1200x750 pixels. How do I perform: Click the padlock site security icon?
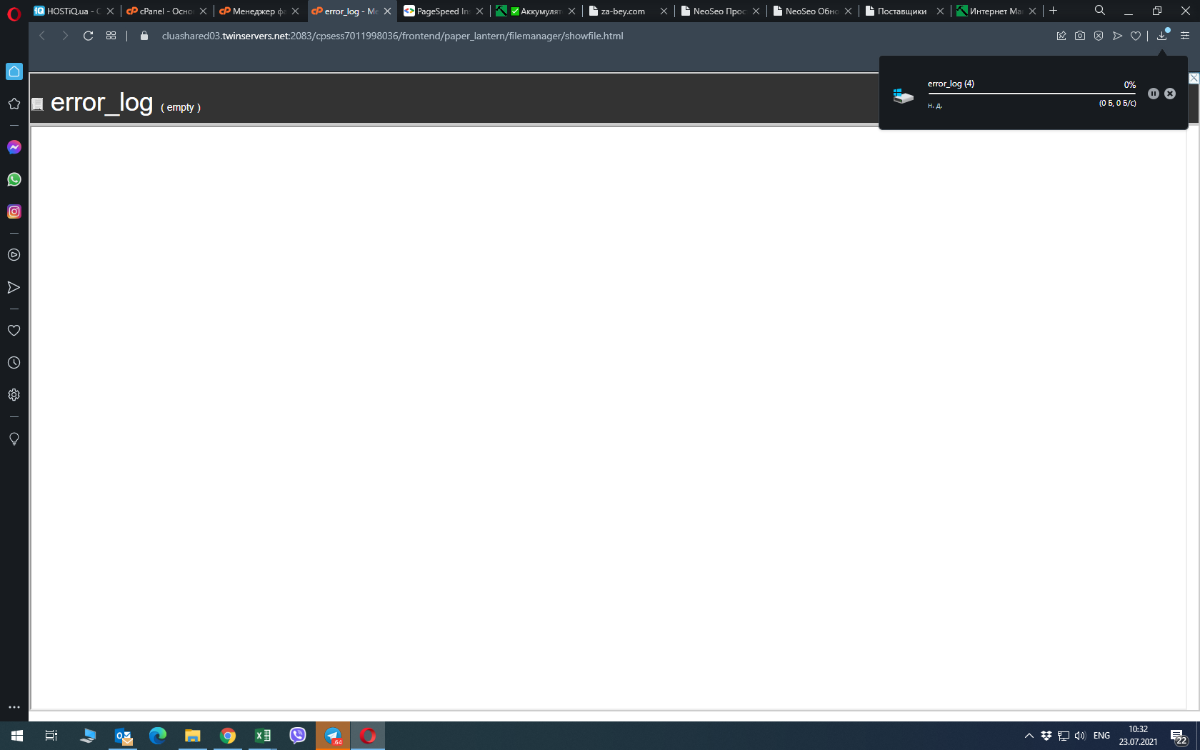coord(144,35)
